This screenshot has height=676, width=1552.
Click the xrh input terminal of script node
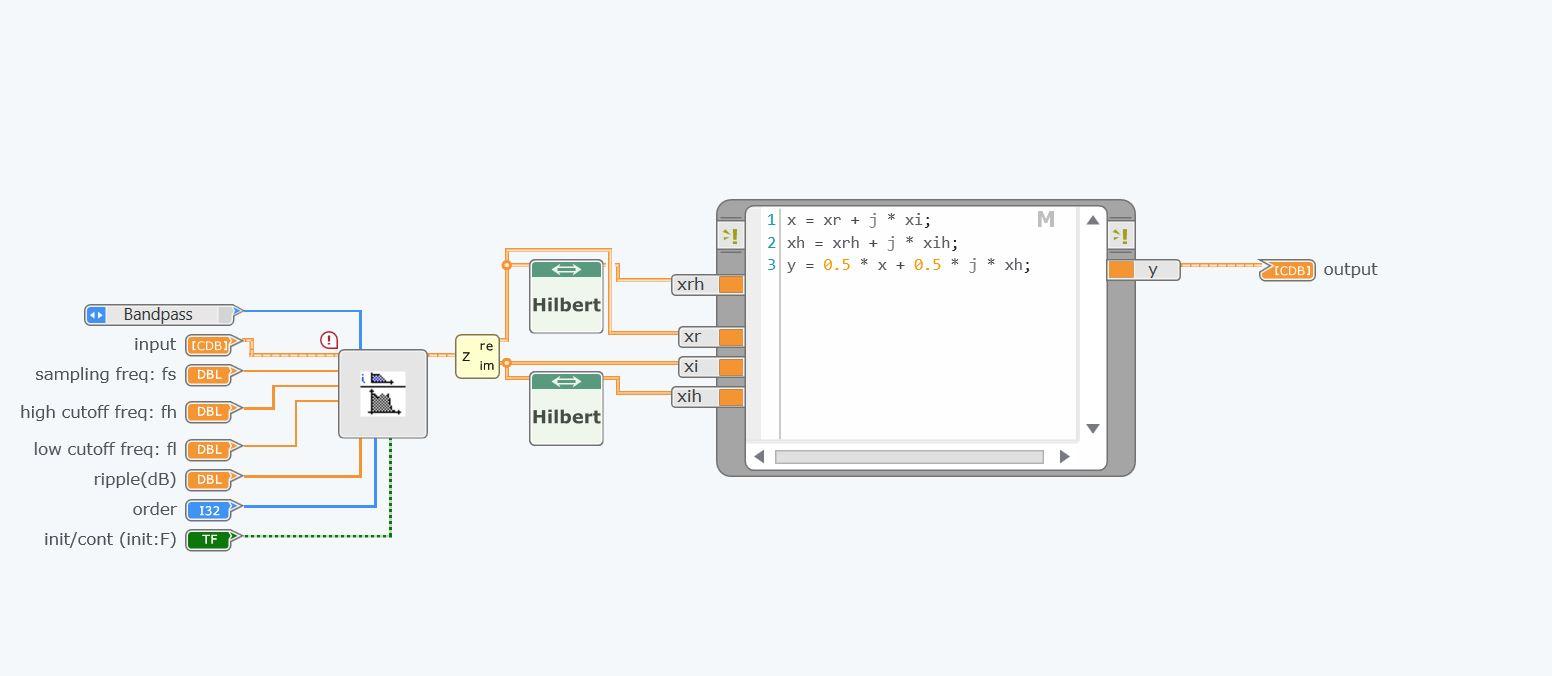pos(708,285)
